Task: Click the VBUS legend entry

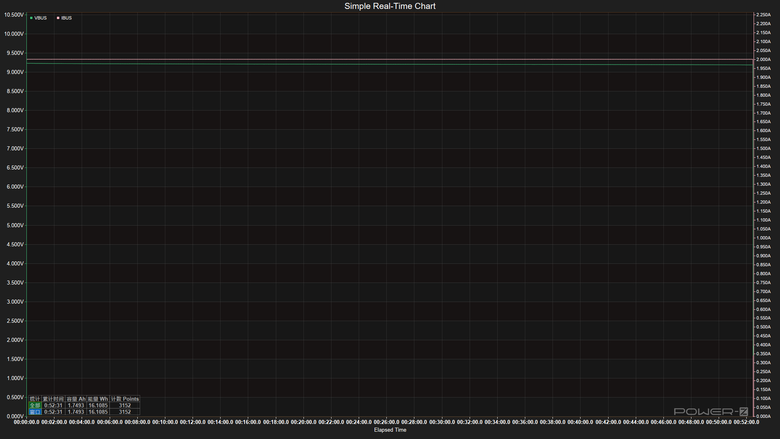Action: point(38,18)
